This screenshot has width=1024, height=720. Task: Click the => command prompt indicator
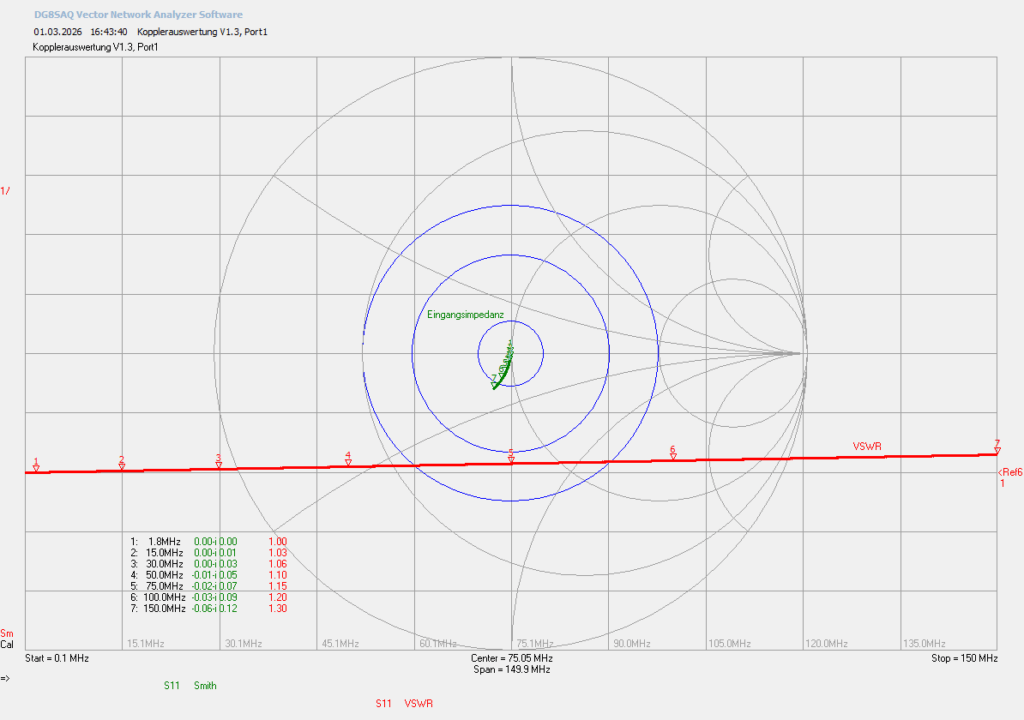(x=5, y=678)
